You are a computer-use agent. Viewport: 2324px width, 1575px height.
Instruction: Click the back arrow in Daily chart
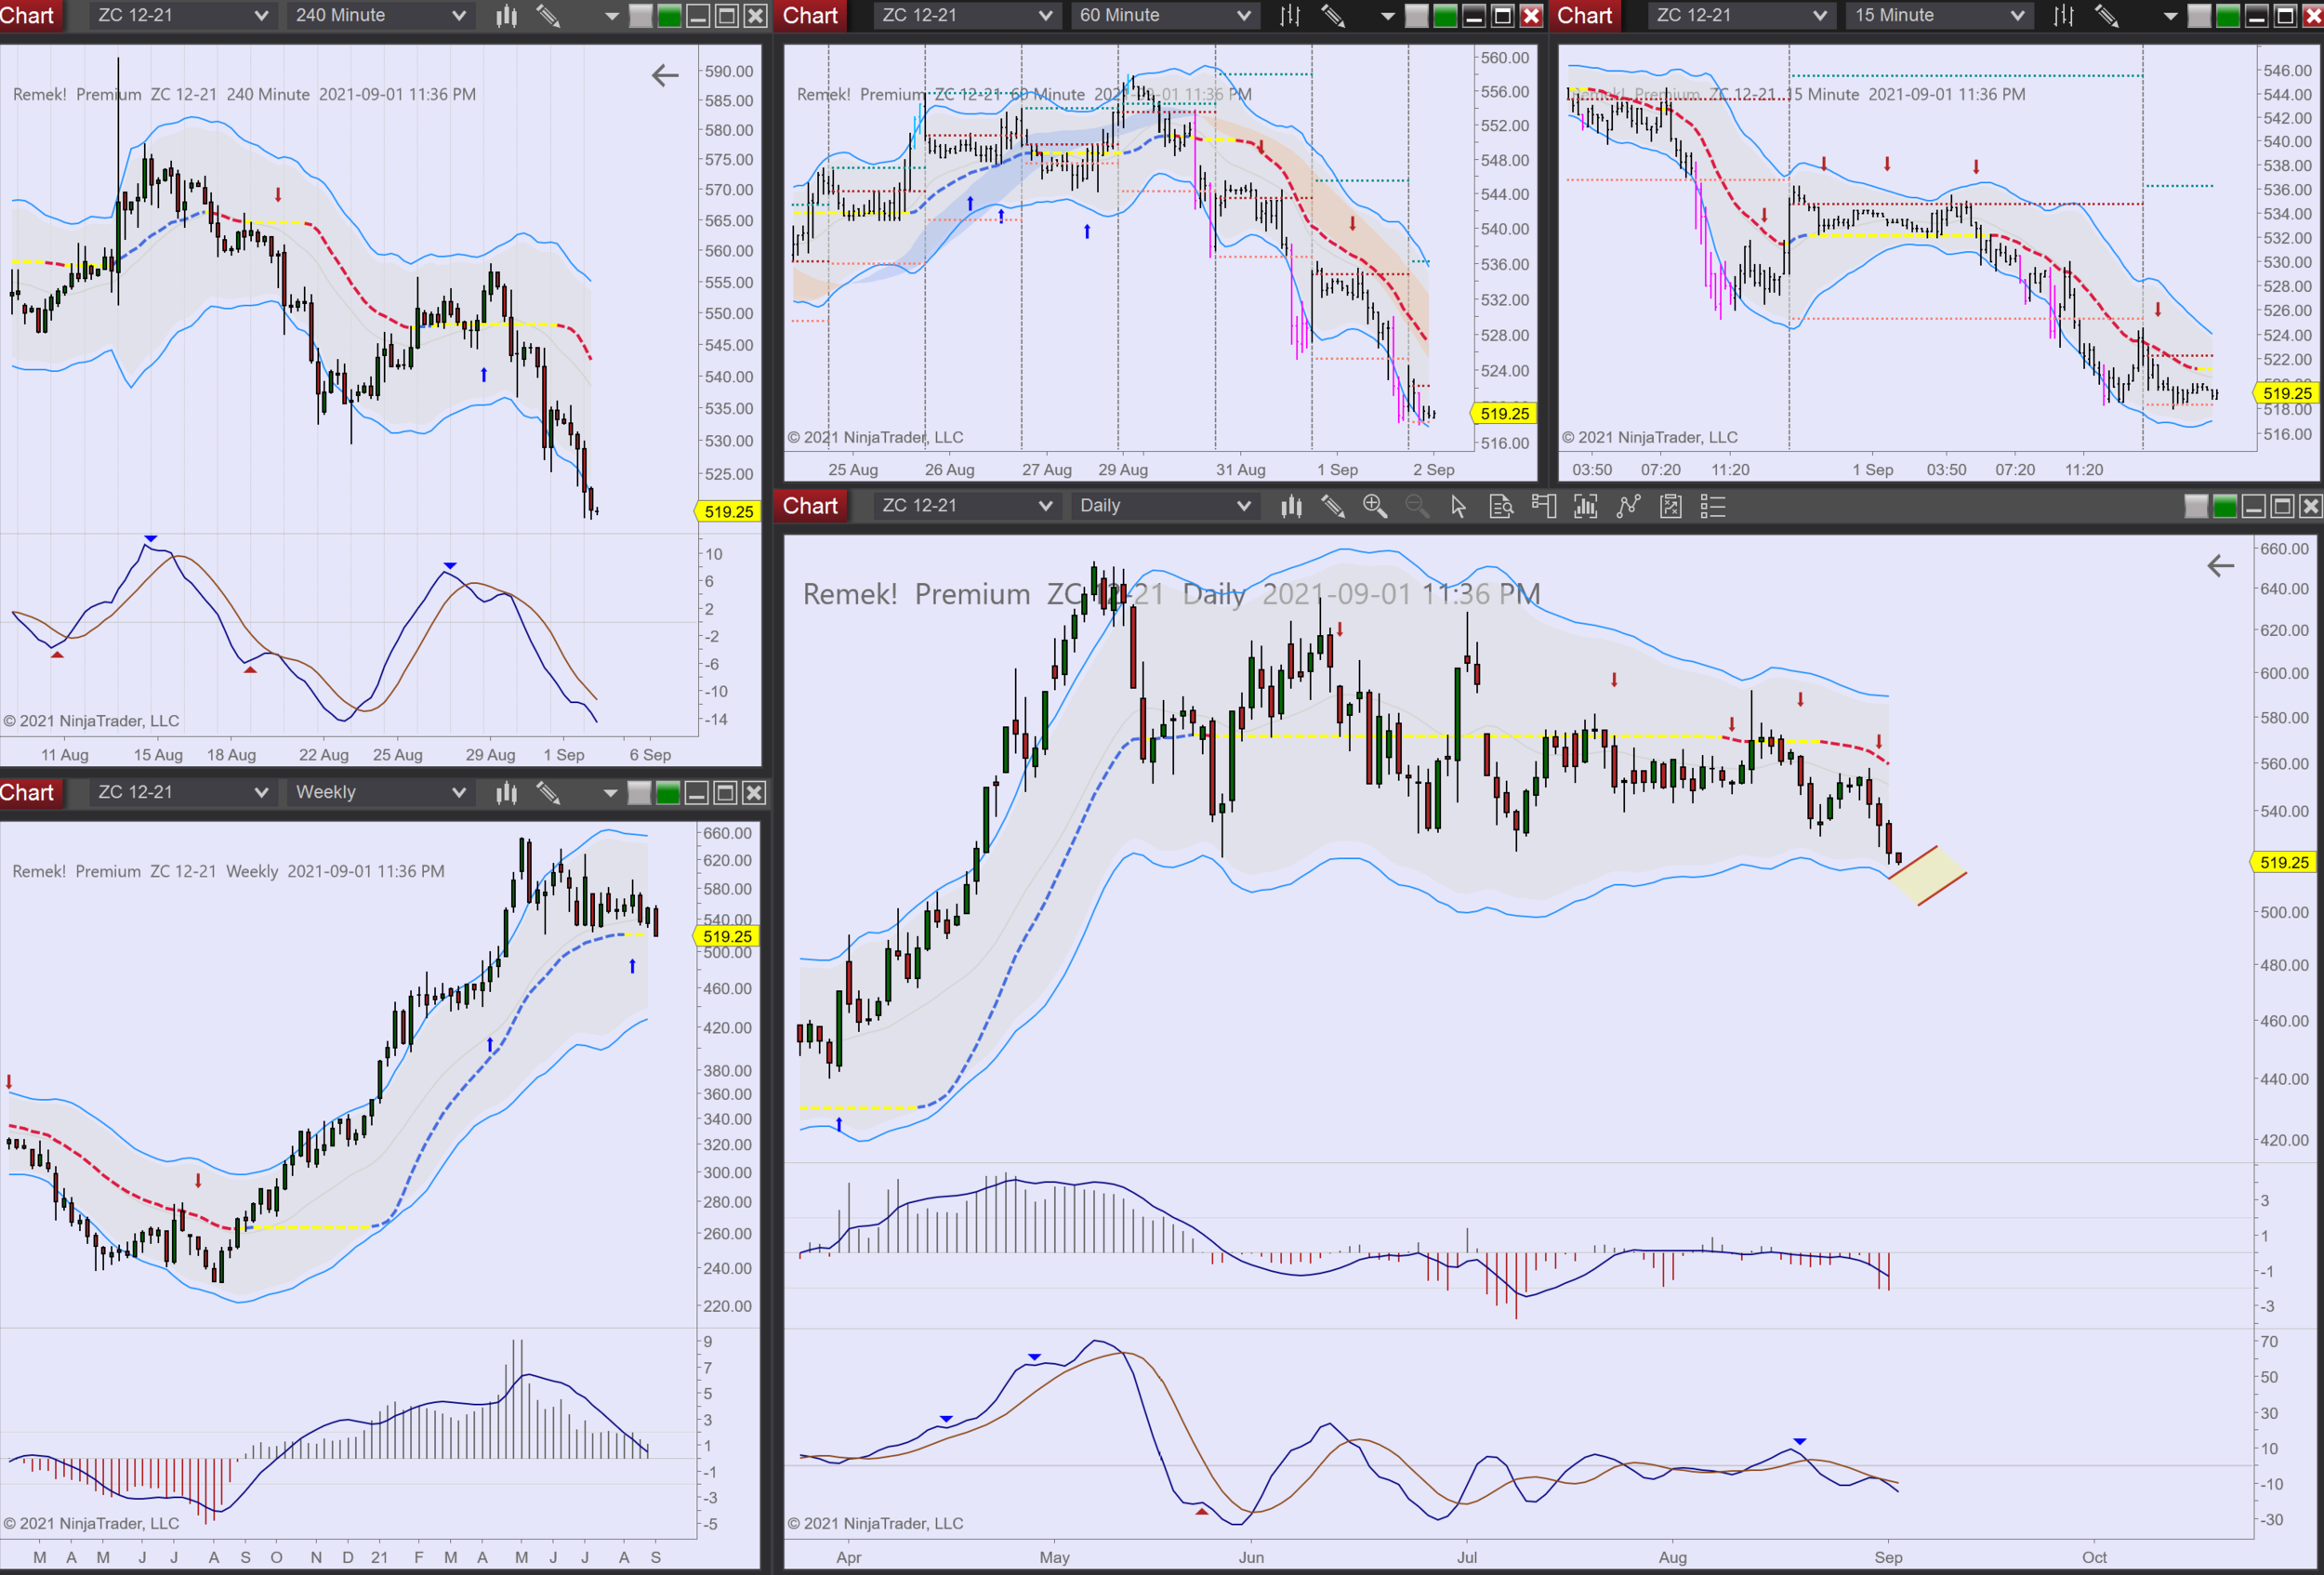point(2220,566)
